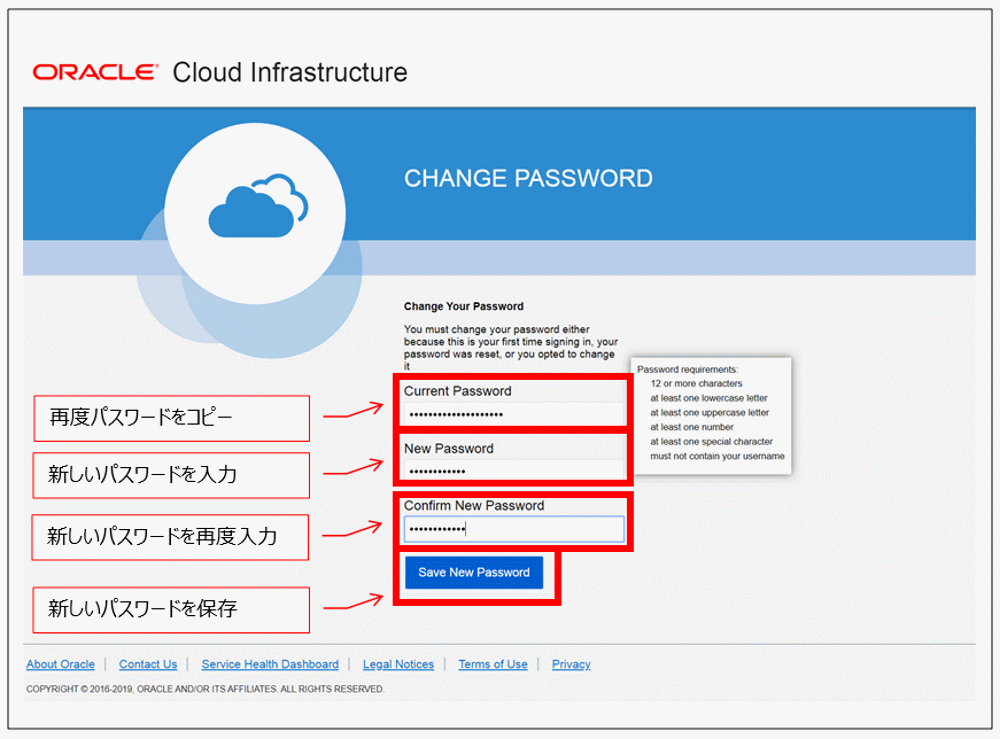Click the Password requirements tooltip box
This screenshot has width=1000, height=739.
tap(711, 412)
